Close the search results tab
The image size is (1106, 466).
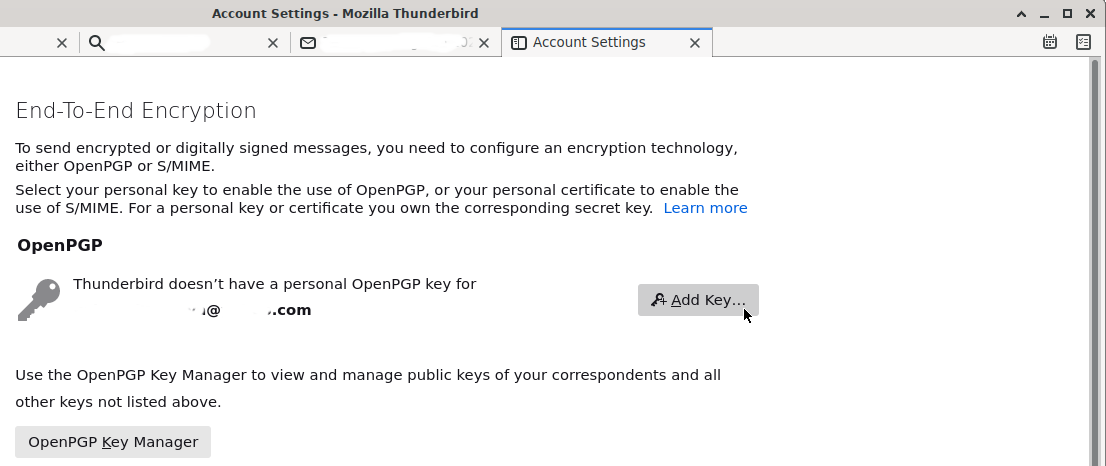pos(273,43)
